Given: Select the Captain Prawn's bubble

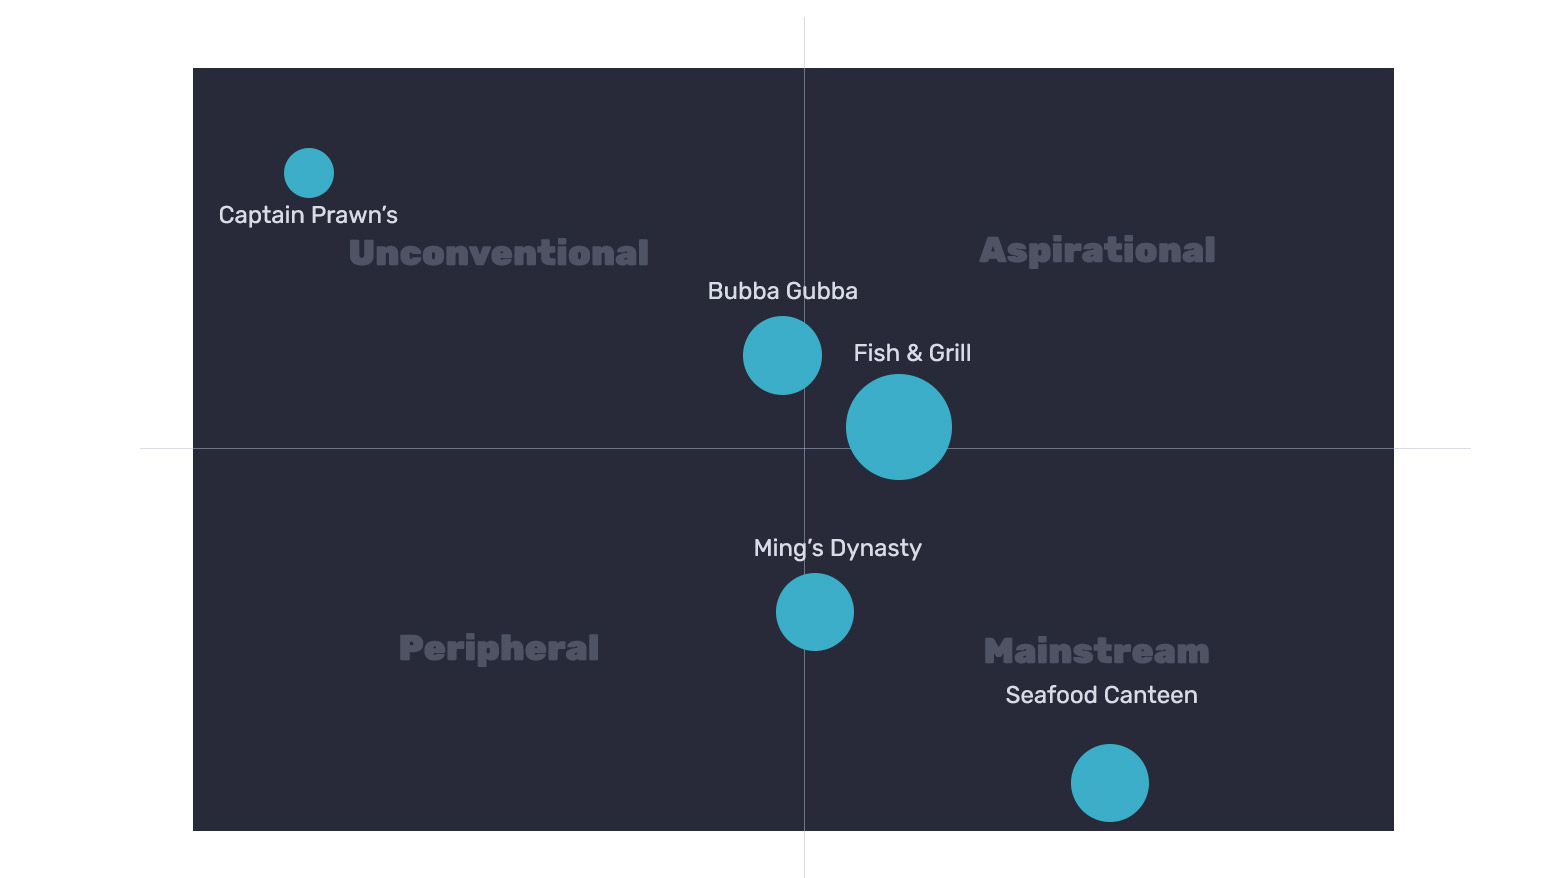Looking at the screenshot, I should [x=309, y=173].
